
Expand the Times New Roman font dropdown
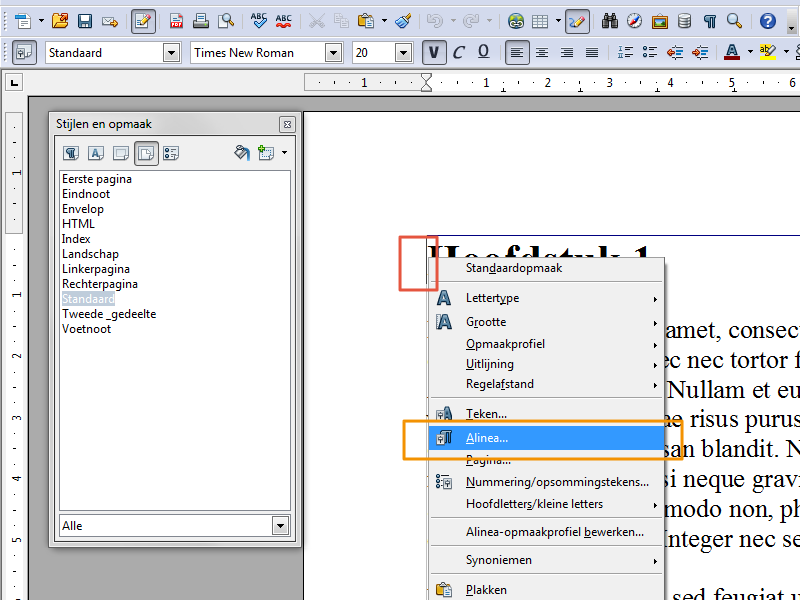(333, 53)
